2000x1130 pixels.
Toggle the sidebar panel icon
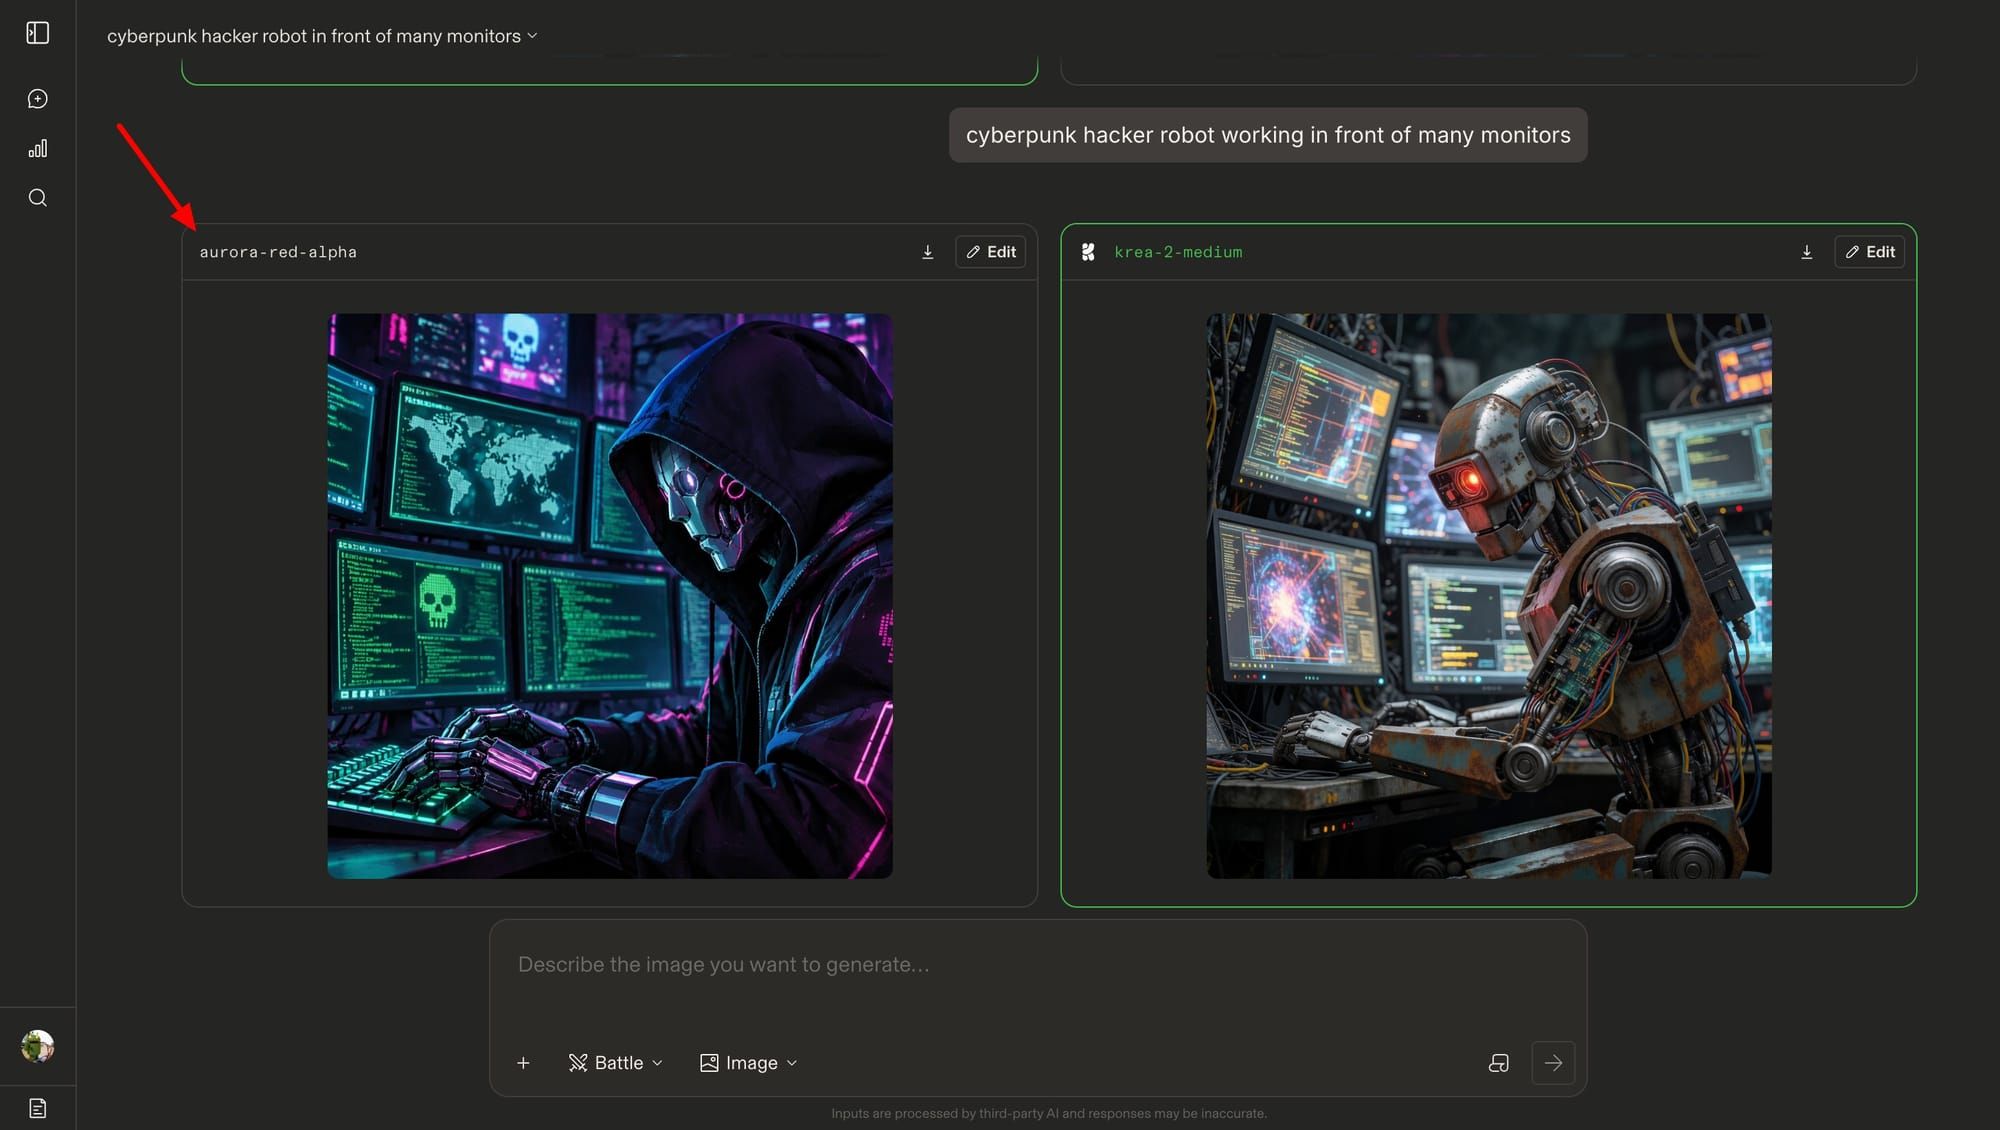point(38,33)
